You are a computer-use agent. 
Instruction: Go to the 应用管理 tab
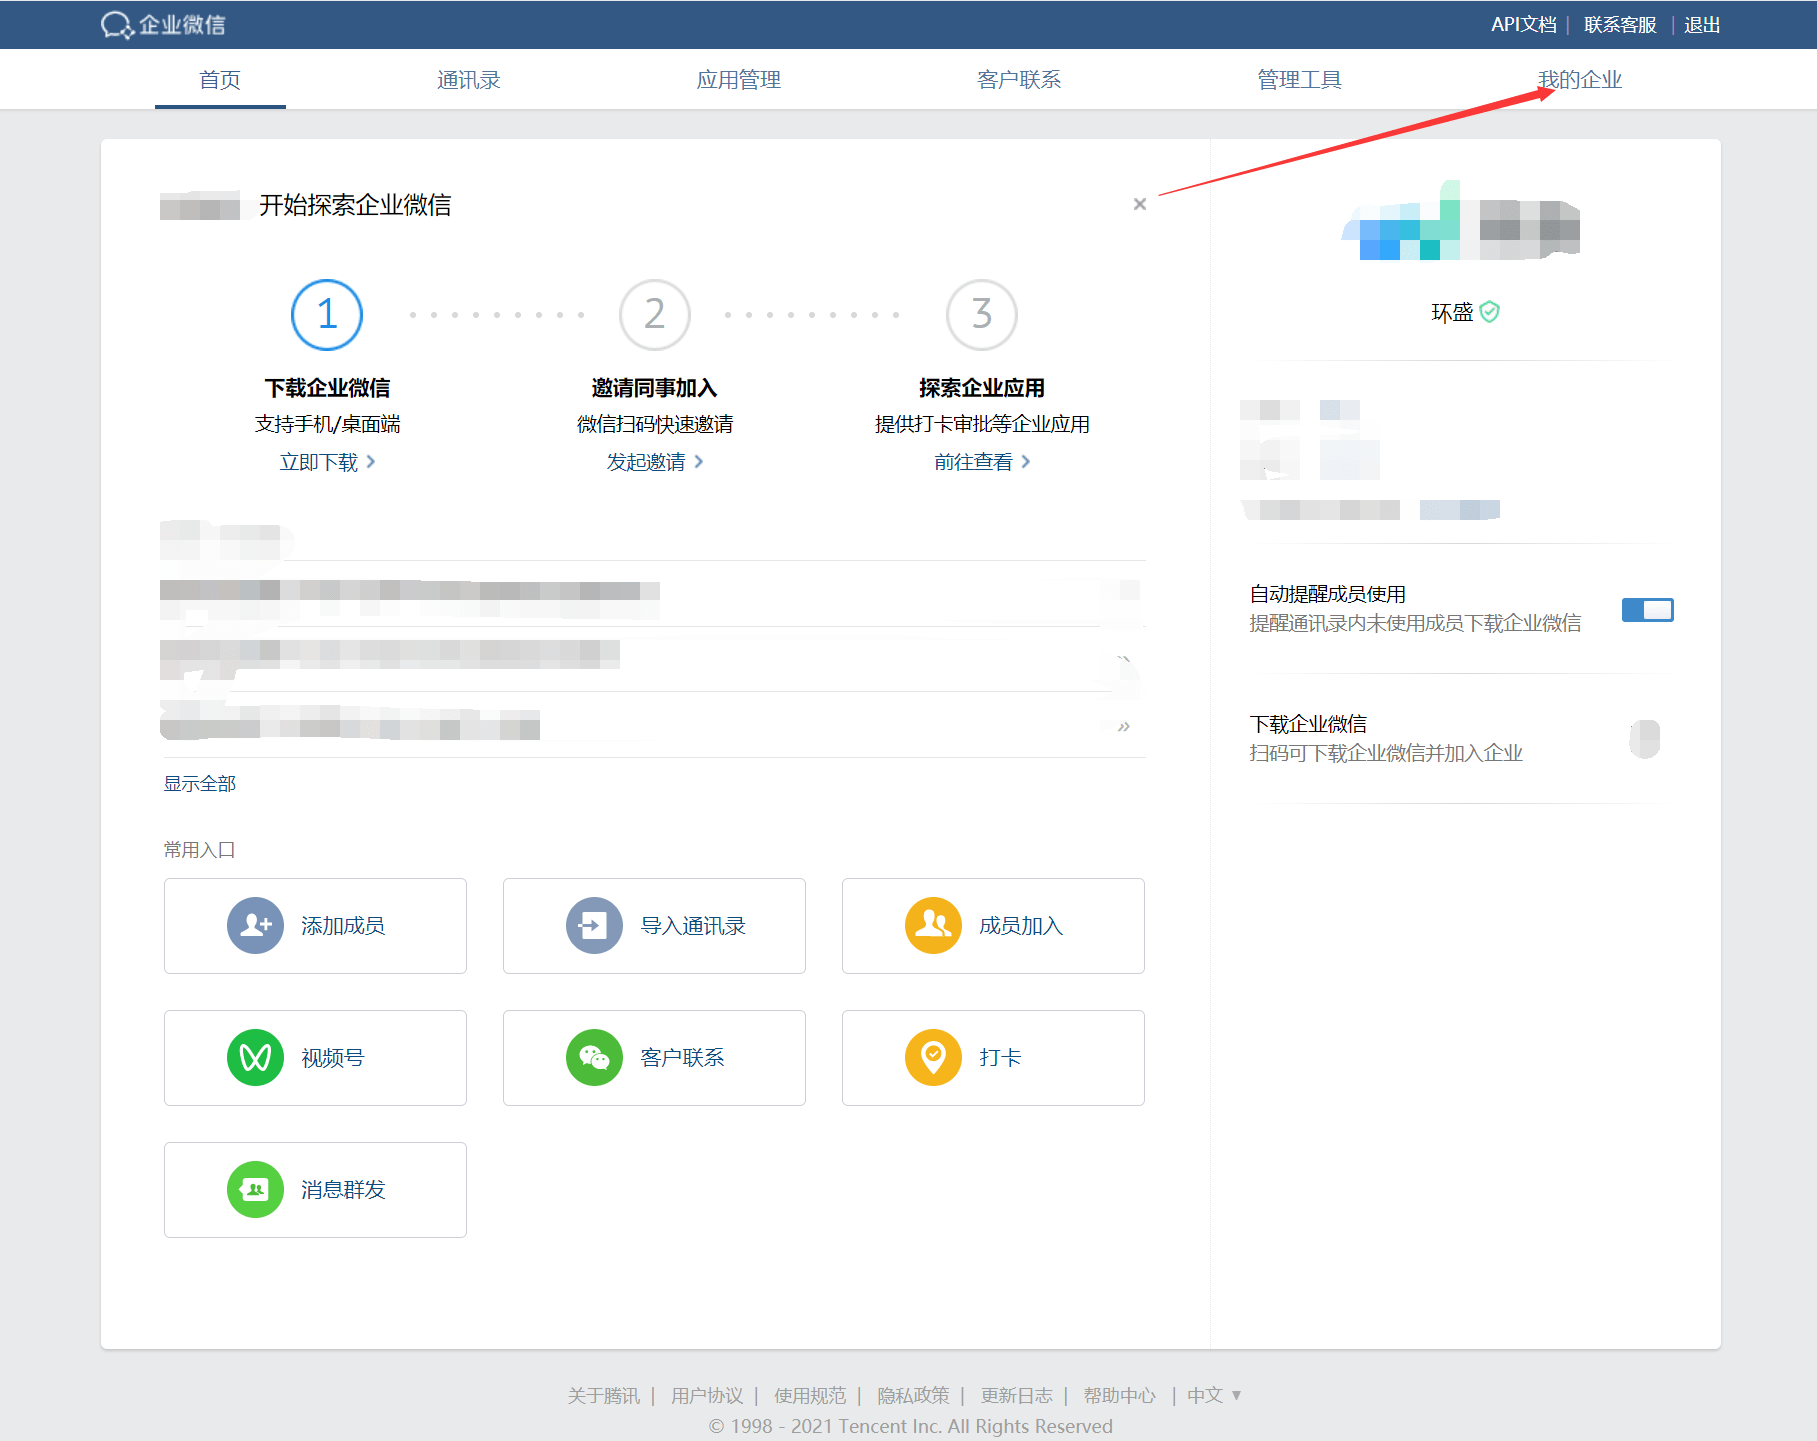pos(739,80)
